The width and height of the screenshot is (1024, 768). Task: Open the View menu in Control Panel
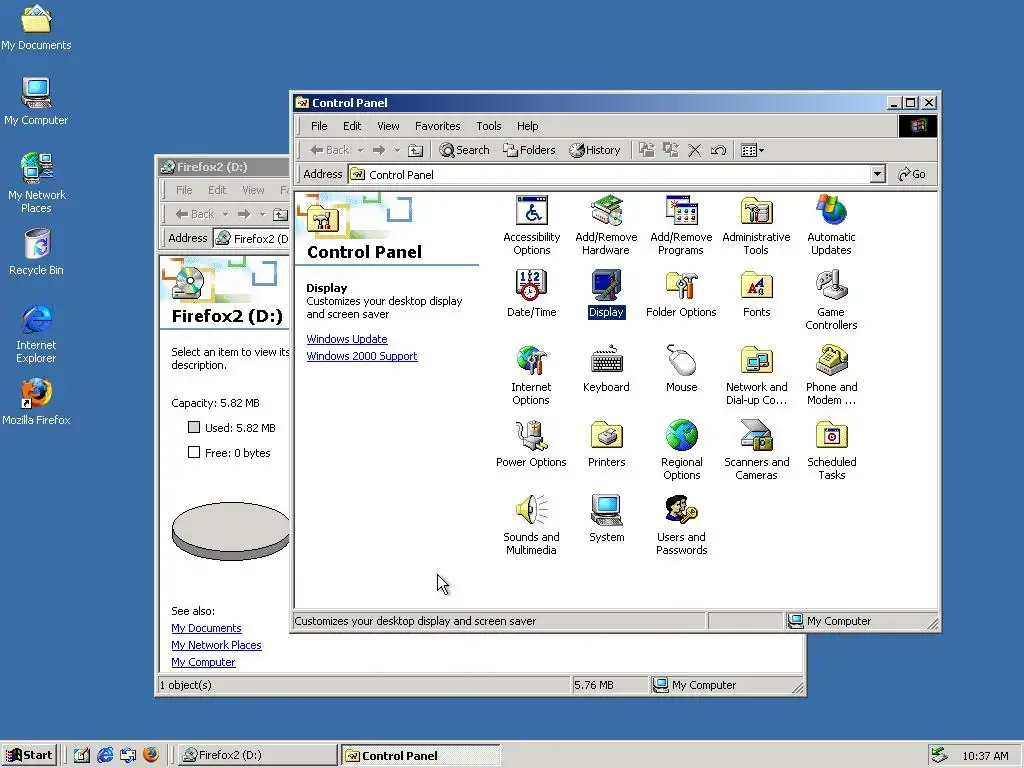pyautogui.click(x=388, y=126)
